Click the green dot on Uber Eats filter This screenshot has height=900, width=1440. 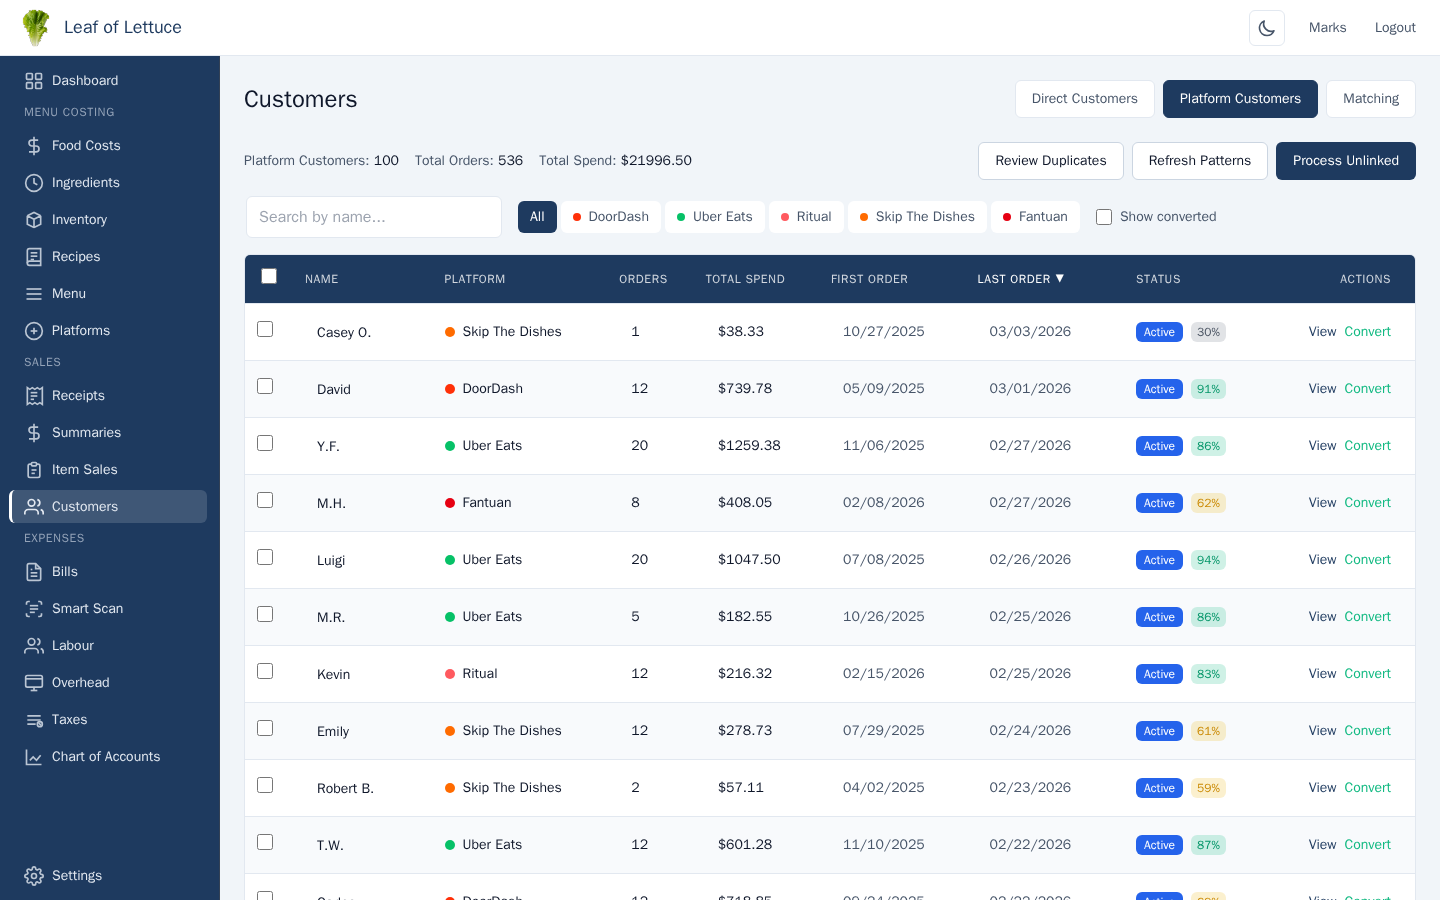(679, 216)
